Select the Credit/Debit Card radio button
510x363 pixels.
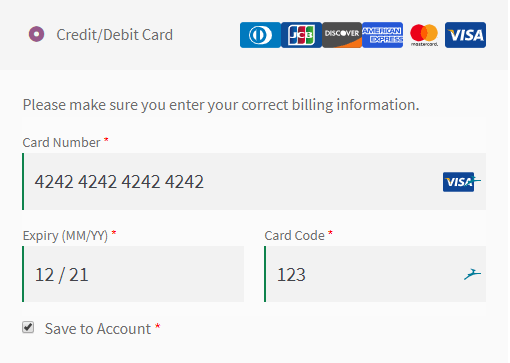[x=37, y=34]
